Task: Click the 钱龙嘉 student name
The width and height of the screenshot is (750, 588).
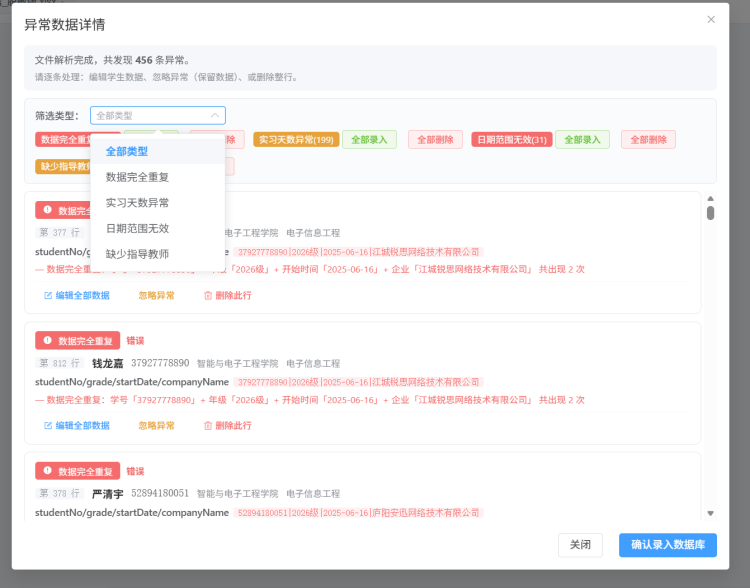Action: (108, 364)
